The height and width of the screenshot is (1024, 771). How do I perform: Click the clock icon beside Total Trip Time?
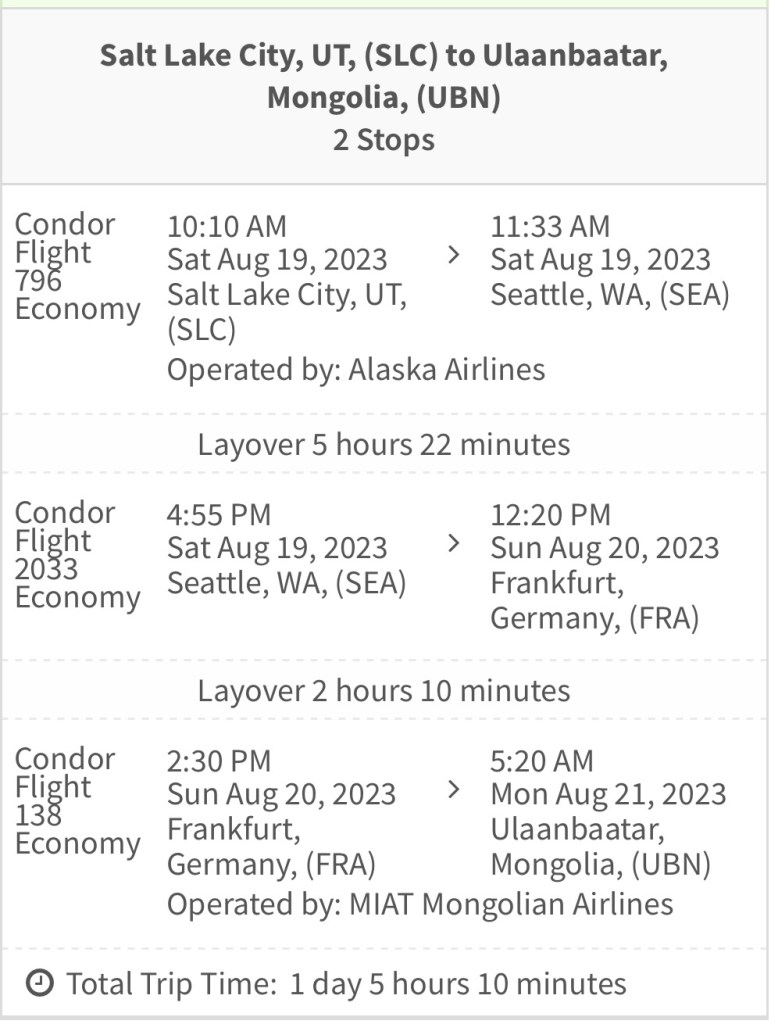[x=38, y=983]
